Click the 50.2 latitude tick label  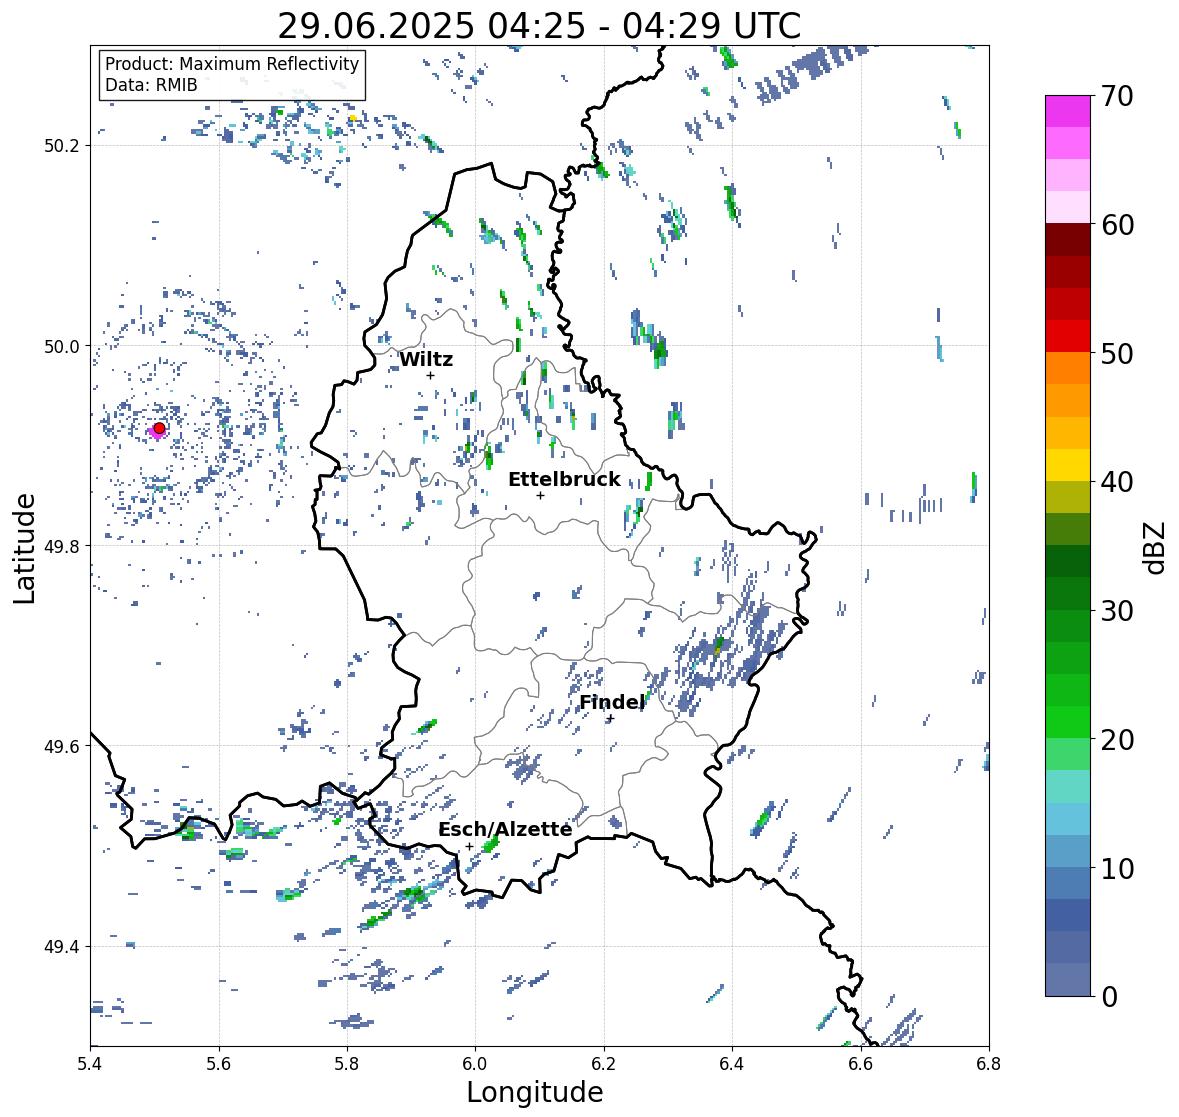pyautogui.click(x=62, y=146)
